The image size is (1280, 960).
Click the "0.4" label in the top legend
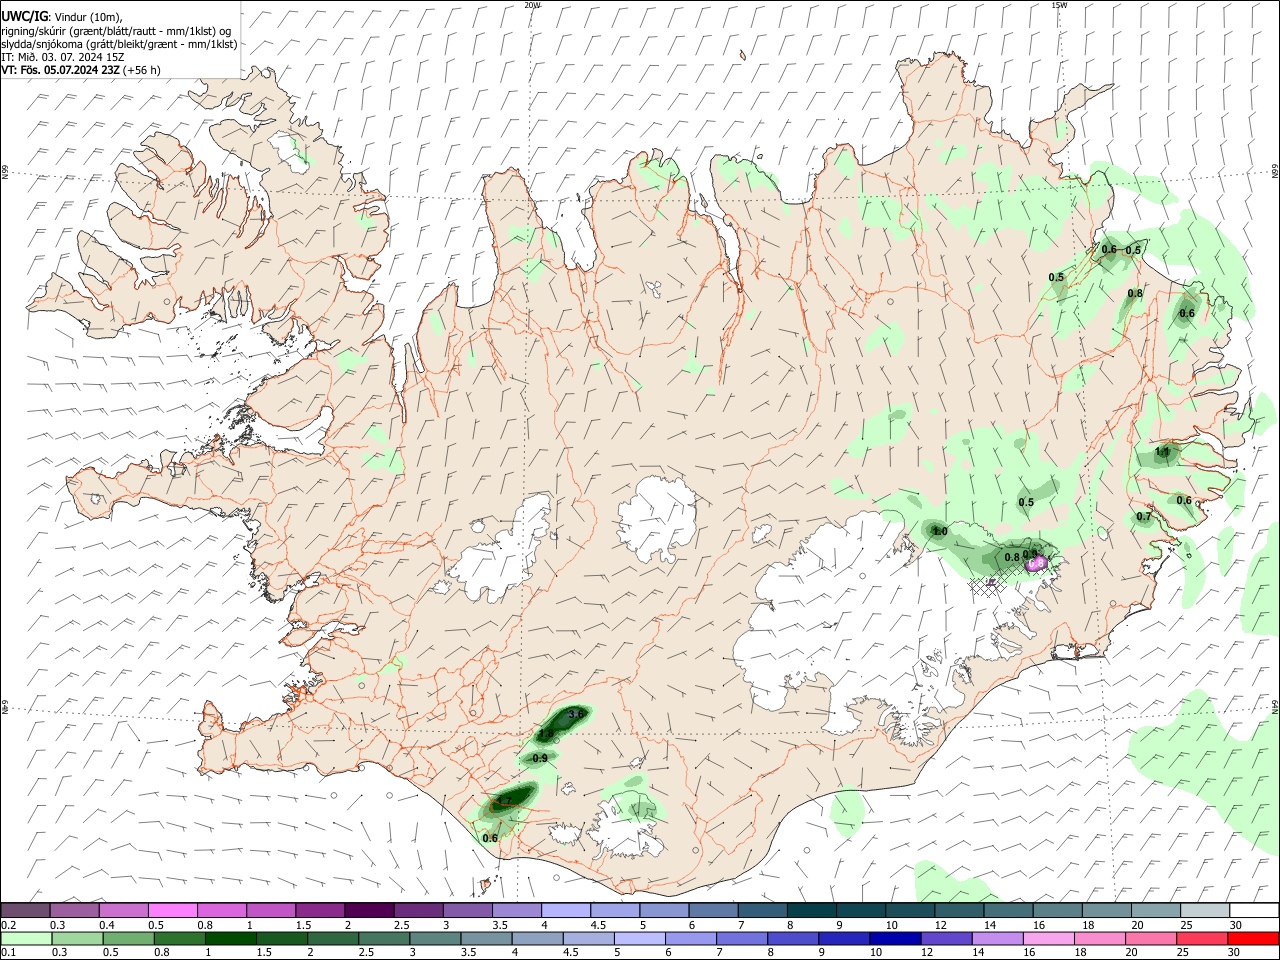107,925
